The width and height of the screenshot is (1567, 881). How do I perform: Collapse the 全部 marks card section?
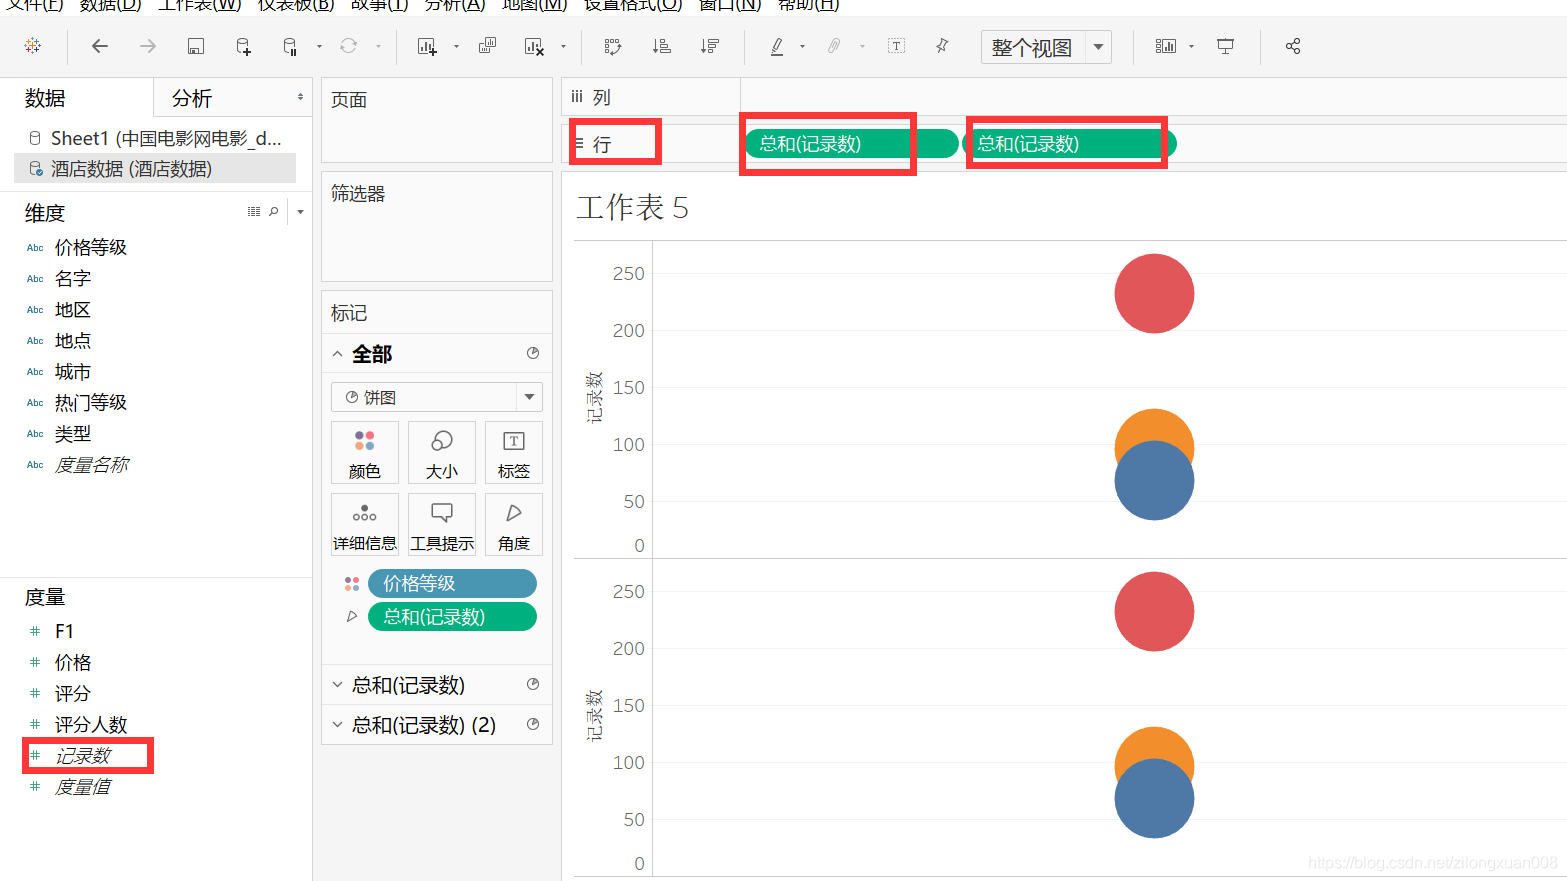pyautogui.click(x=338, y=354)
